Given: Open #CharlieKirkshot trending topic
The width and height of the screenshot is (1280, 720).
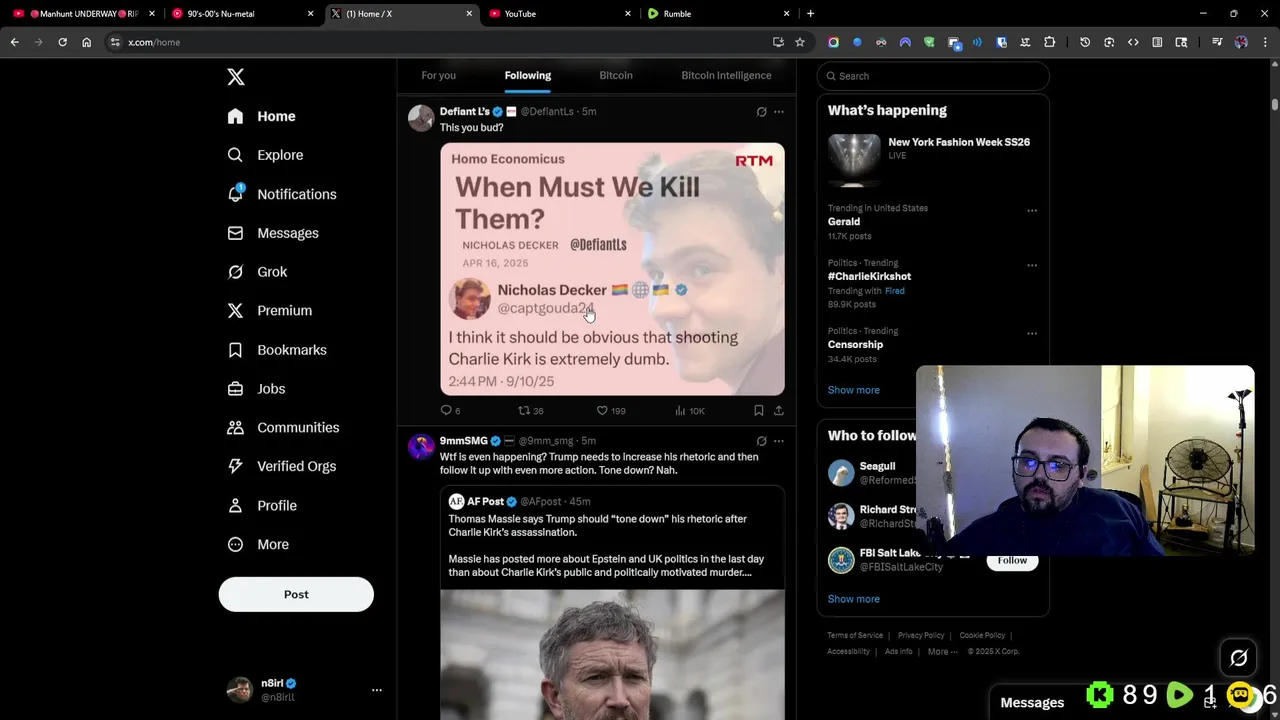Looking at the screenshot, I should point(869,276).
